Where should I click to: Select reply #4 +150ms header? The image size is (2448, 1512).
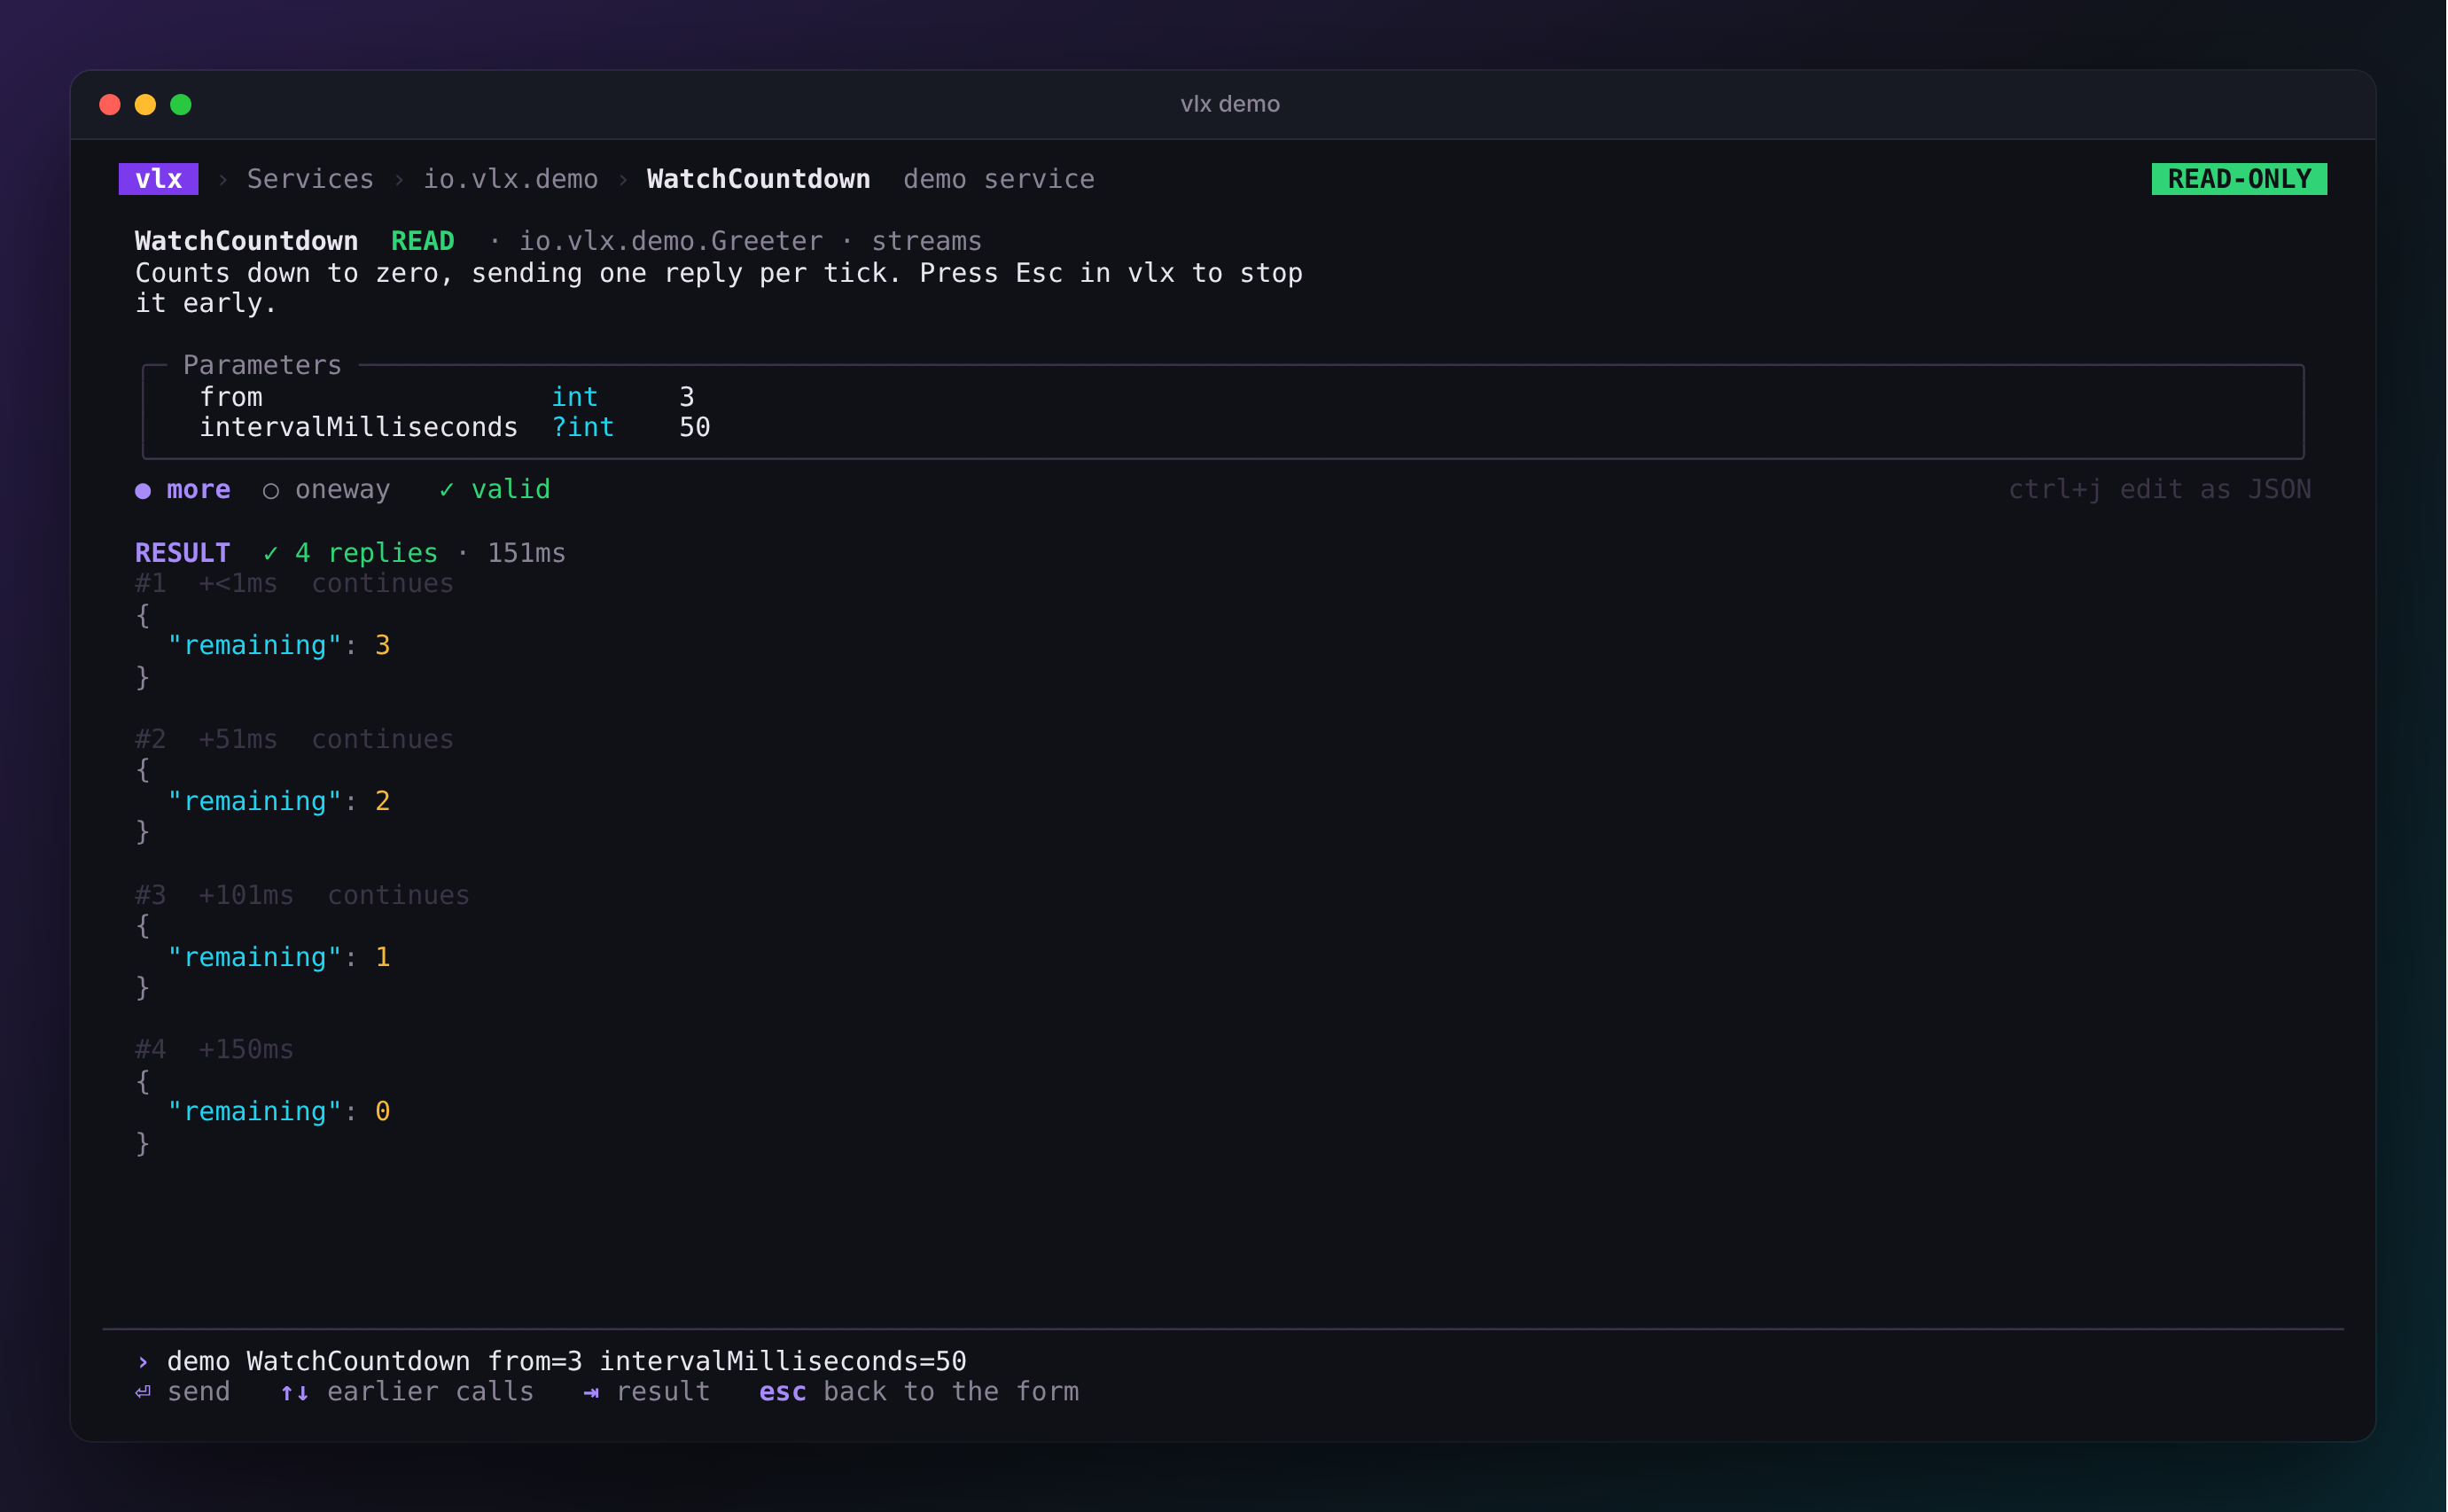[x=214, y=1049]
